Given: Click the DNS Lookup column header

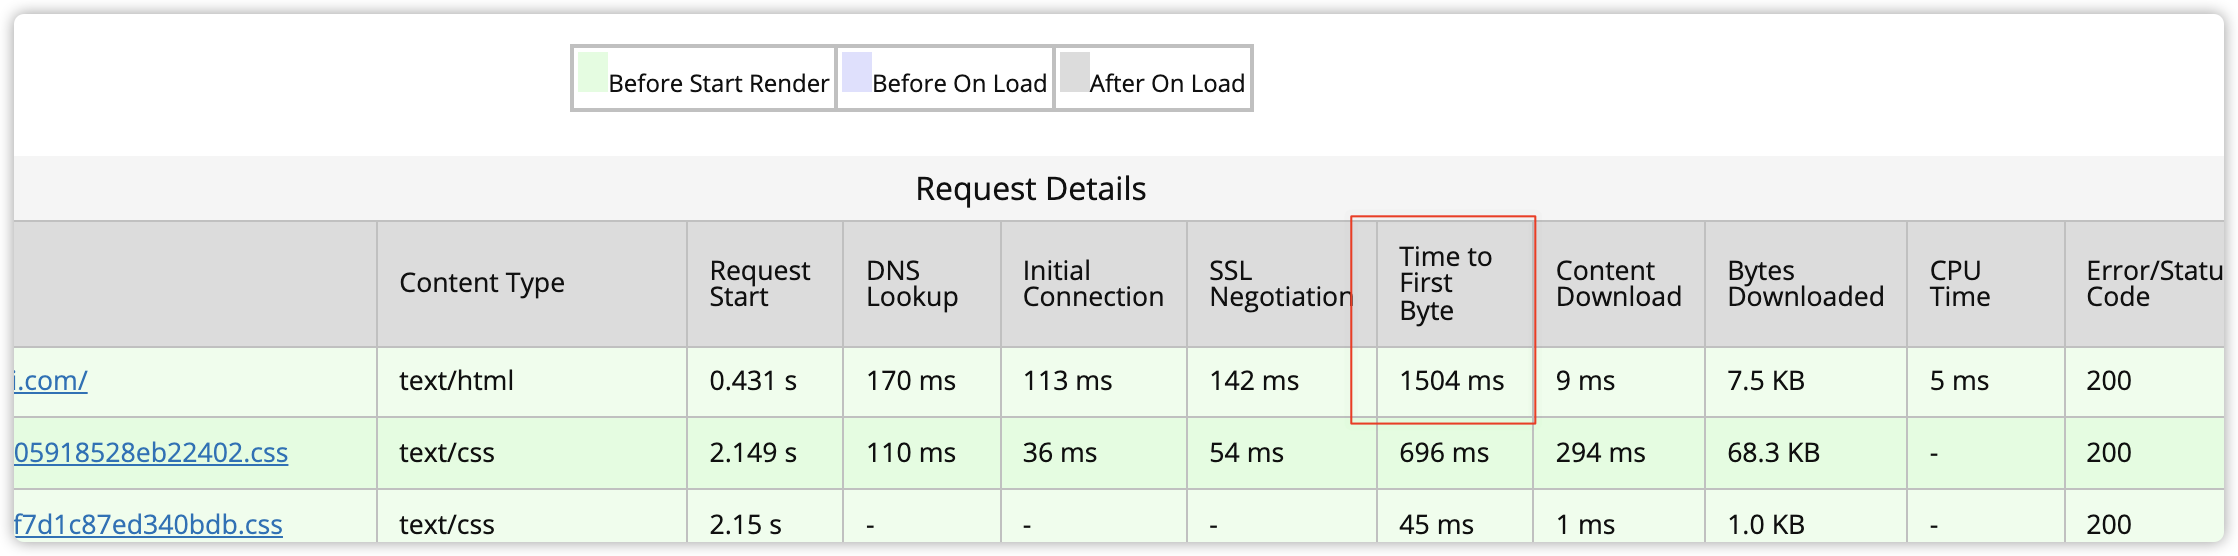Looking at the screenshot, I should pyautogui.click(x=912, y=284).
